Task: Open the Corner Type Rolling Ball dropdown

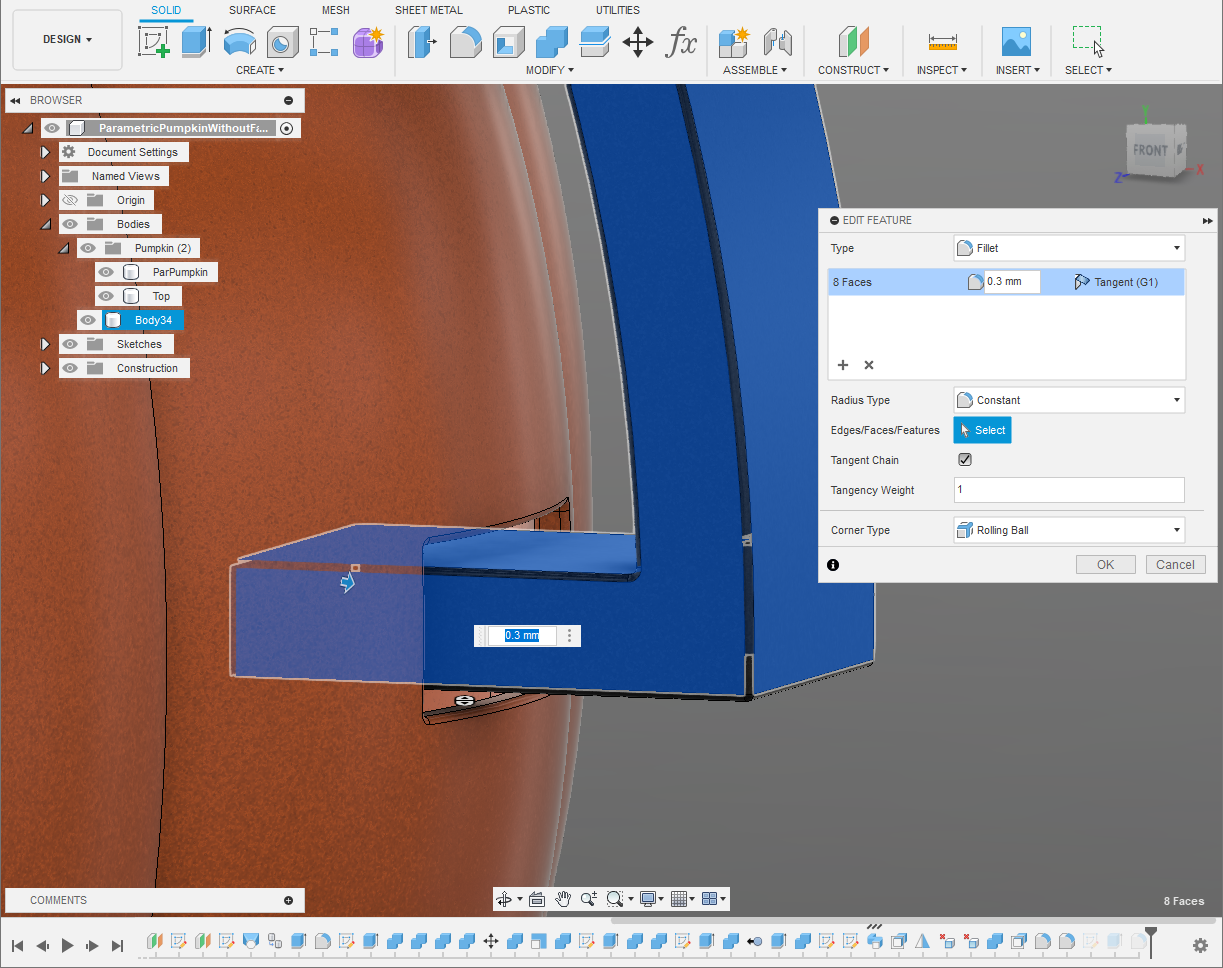Action: [x=1069, y=530]
